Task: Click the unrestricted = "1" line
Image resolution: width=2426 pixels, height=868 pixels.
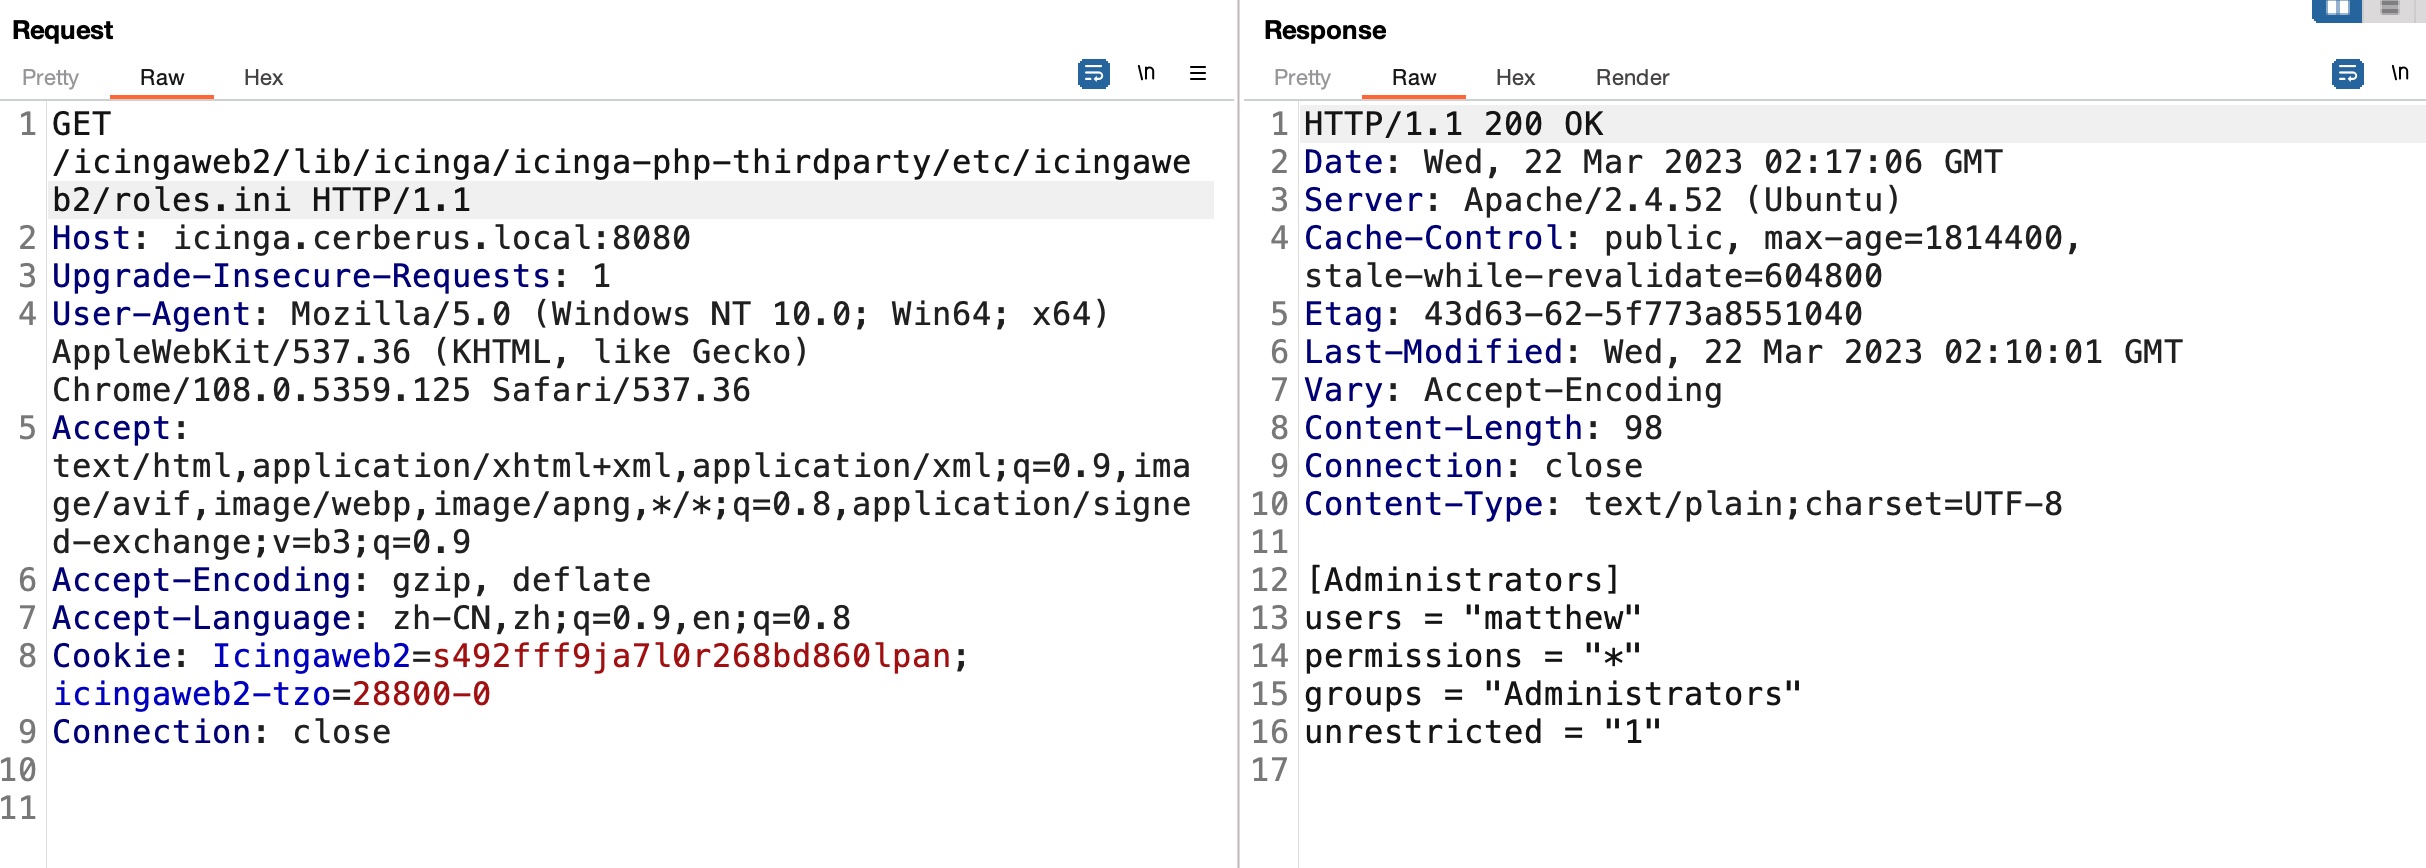Action: 1483,732
